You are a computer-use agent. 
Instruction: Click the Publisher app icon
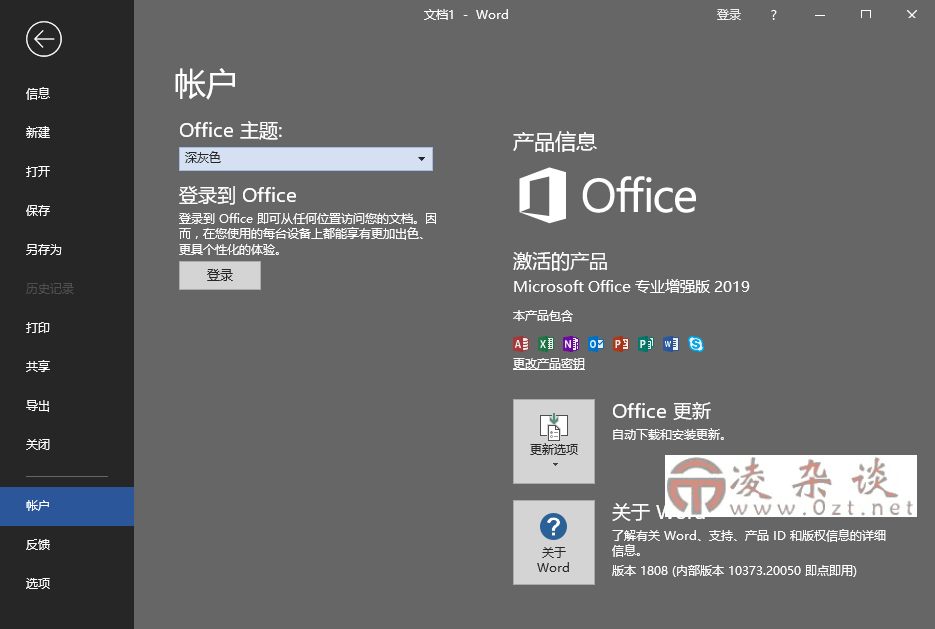(x=646, y=344)
